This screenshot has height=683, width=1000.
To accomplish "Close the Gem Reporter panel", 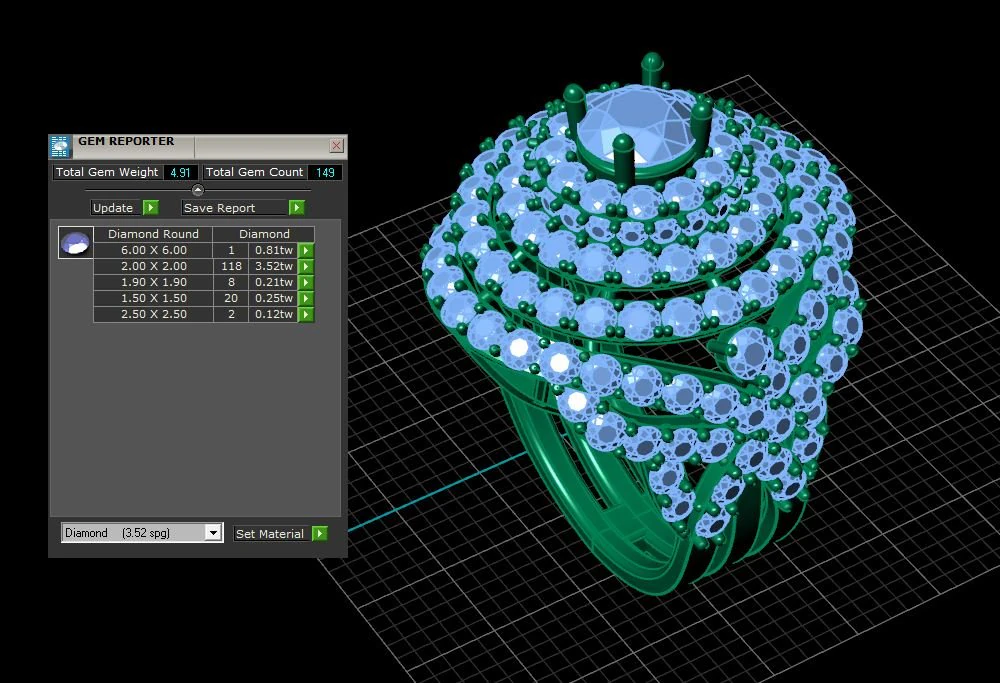I will click(336, 146).
